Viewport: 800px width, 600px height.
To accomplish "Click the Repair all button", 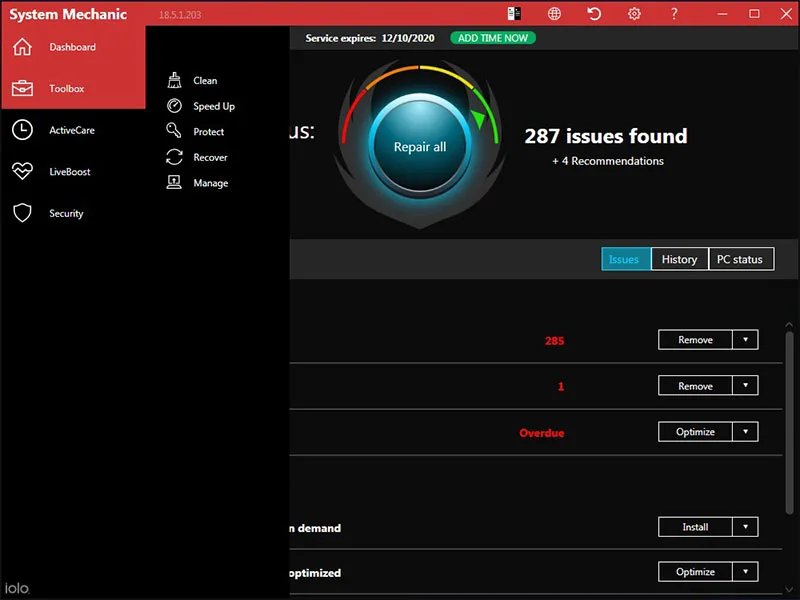I will pyautogui.click(x=420, y=147).
